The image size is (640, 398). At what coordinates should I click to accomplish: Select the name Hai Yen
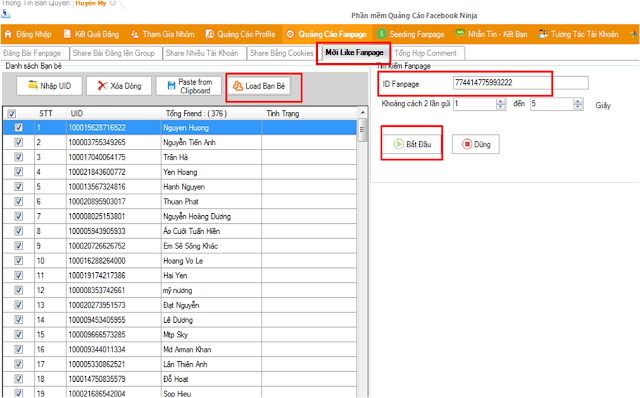[x=175, y=276]
